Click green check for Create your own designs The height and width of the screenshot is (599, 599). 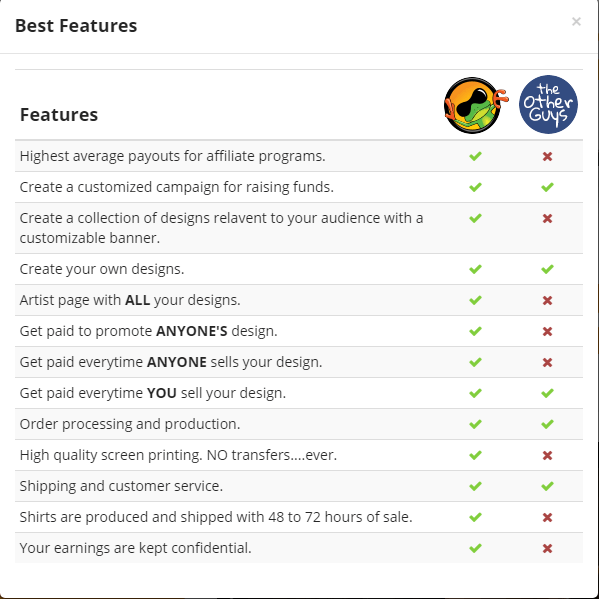coord(475,269)
